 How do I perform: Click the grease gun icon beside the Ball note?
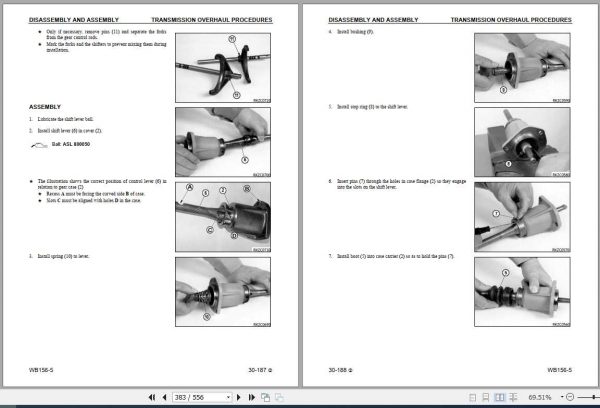coord(39,145)
